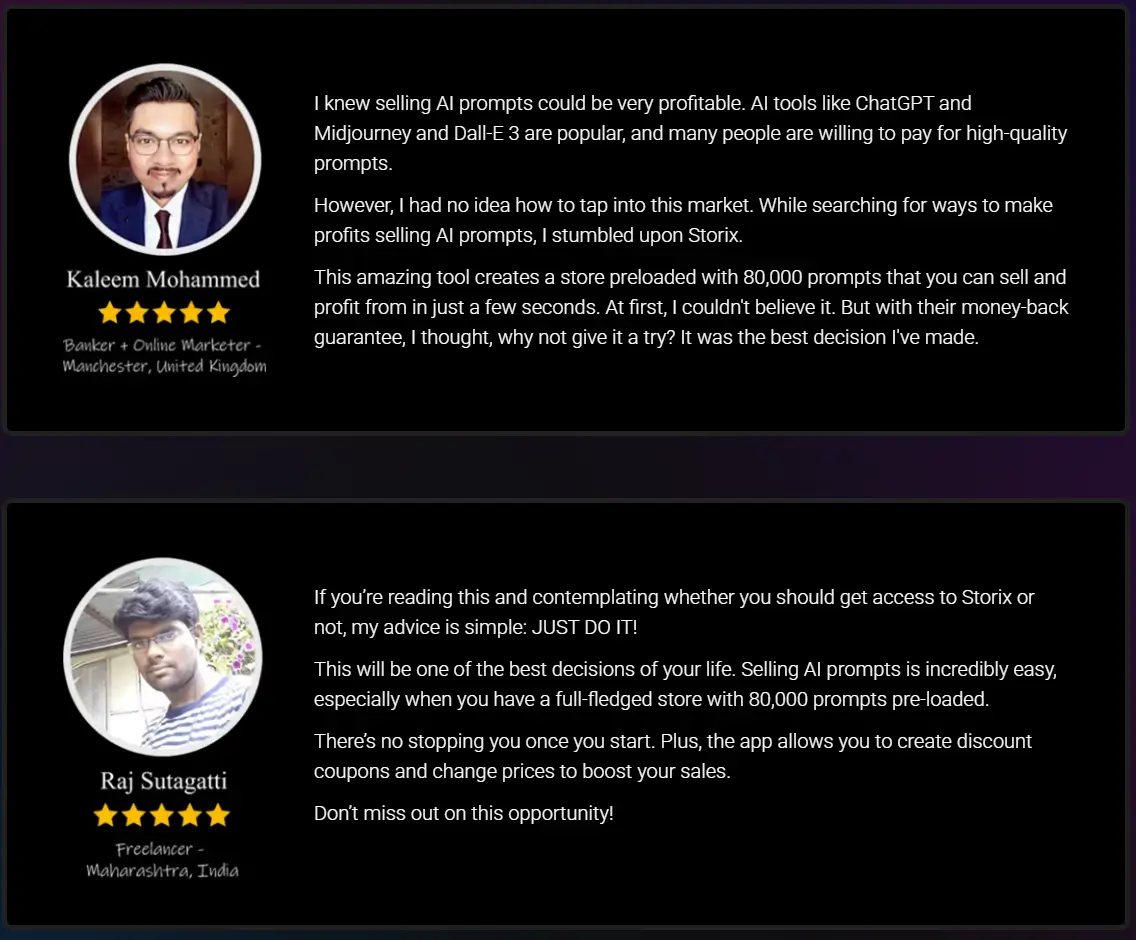1136x940 pixels.
Task: Click Kaleem Mohammed's profile photo
Action: [x=165, y=159]
